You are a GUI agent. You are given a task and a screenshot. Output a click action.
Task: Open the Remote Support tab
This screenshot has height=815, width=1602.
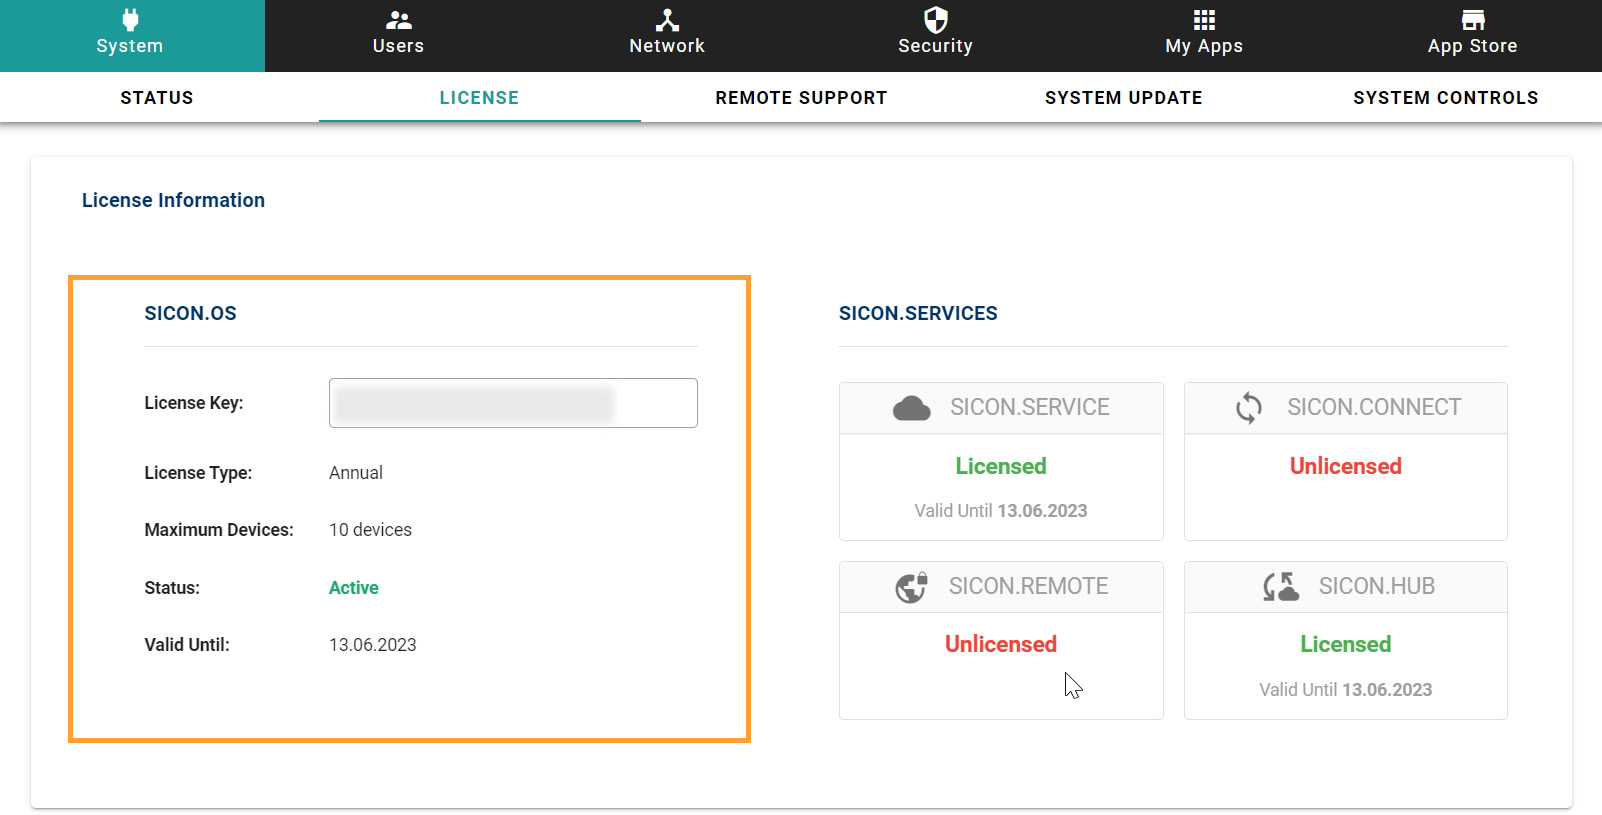tap(801, 98)
